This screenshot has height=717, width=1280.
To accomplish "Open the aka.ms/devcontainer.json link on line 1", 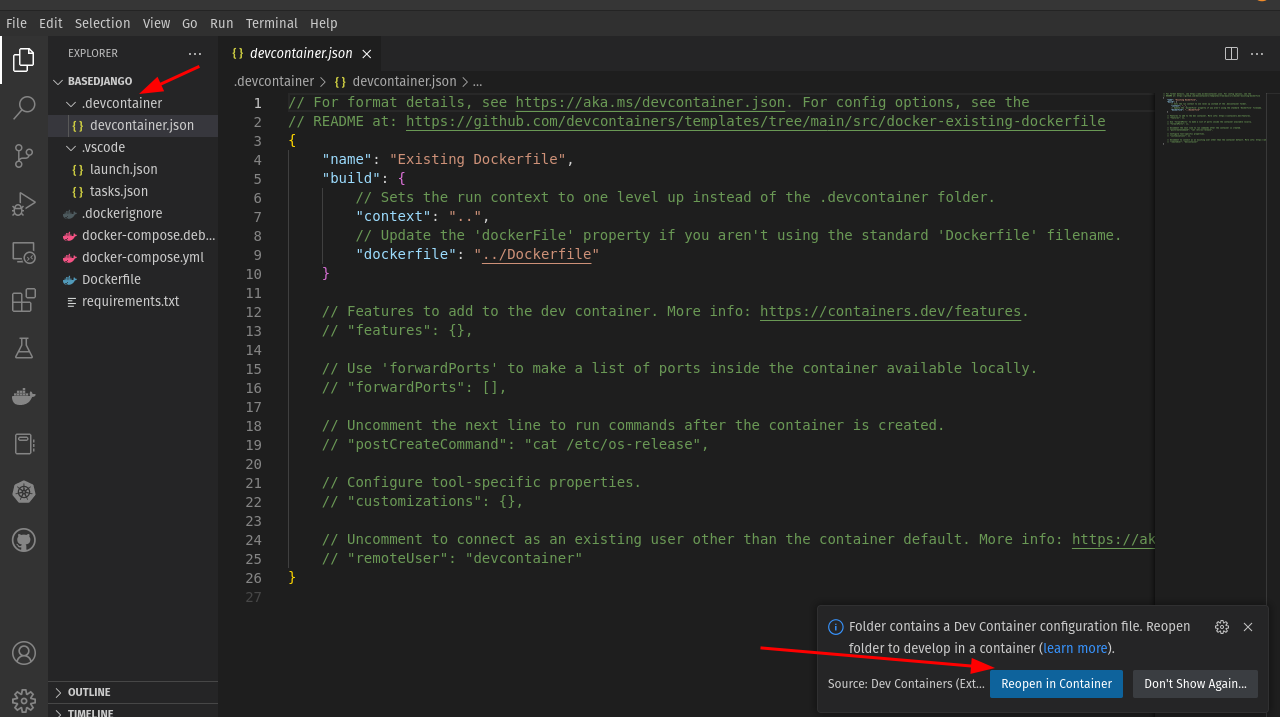I will tap(650, 102).
